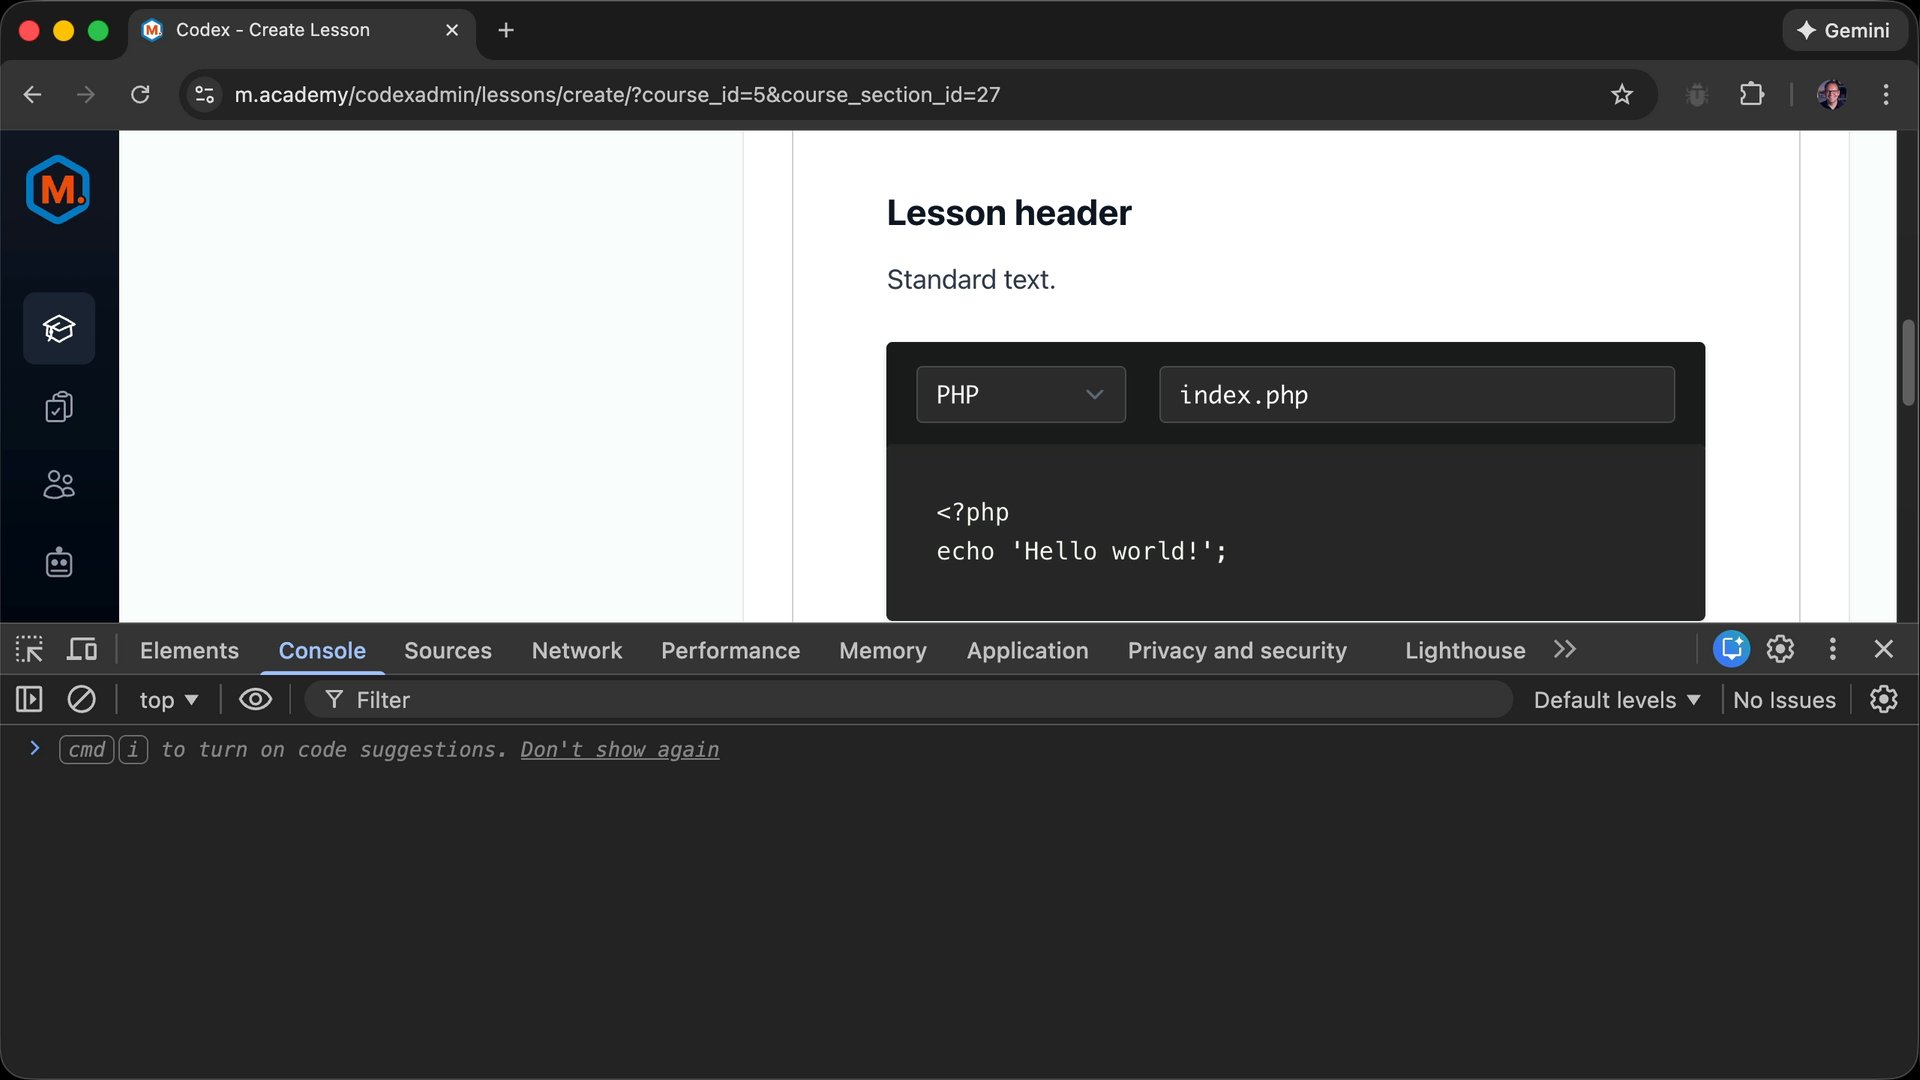
Task: Toggle the device toolbar emulation icon
Action: click(x=81, y=649)
